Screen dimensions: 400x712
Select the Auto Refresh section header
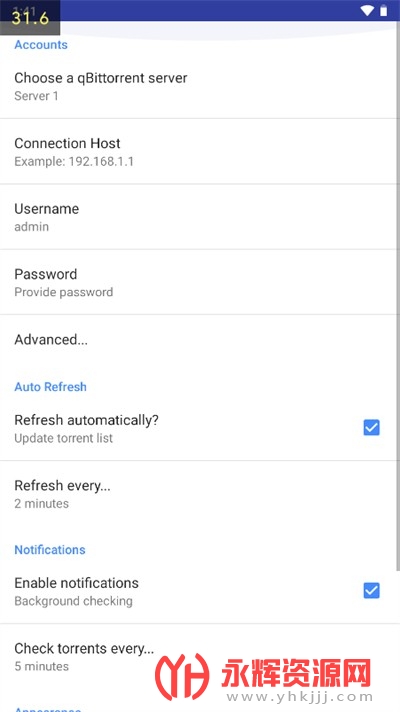click(x=50, y=387)
